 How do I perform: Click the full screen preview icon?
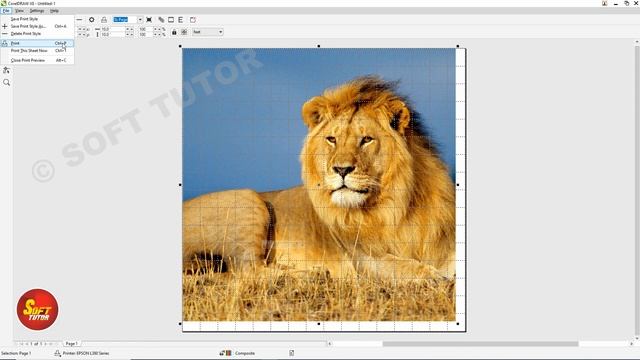pos(149,20)
